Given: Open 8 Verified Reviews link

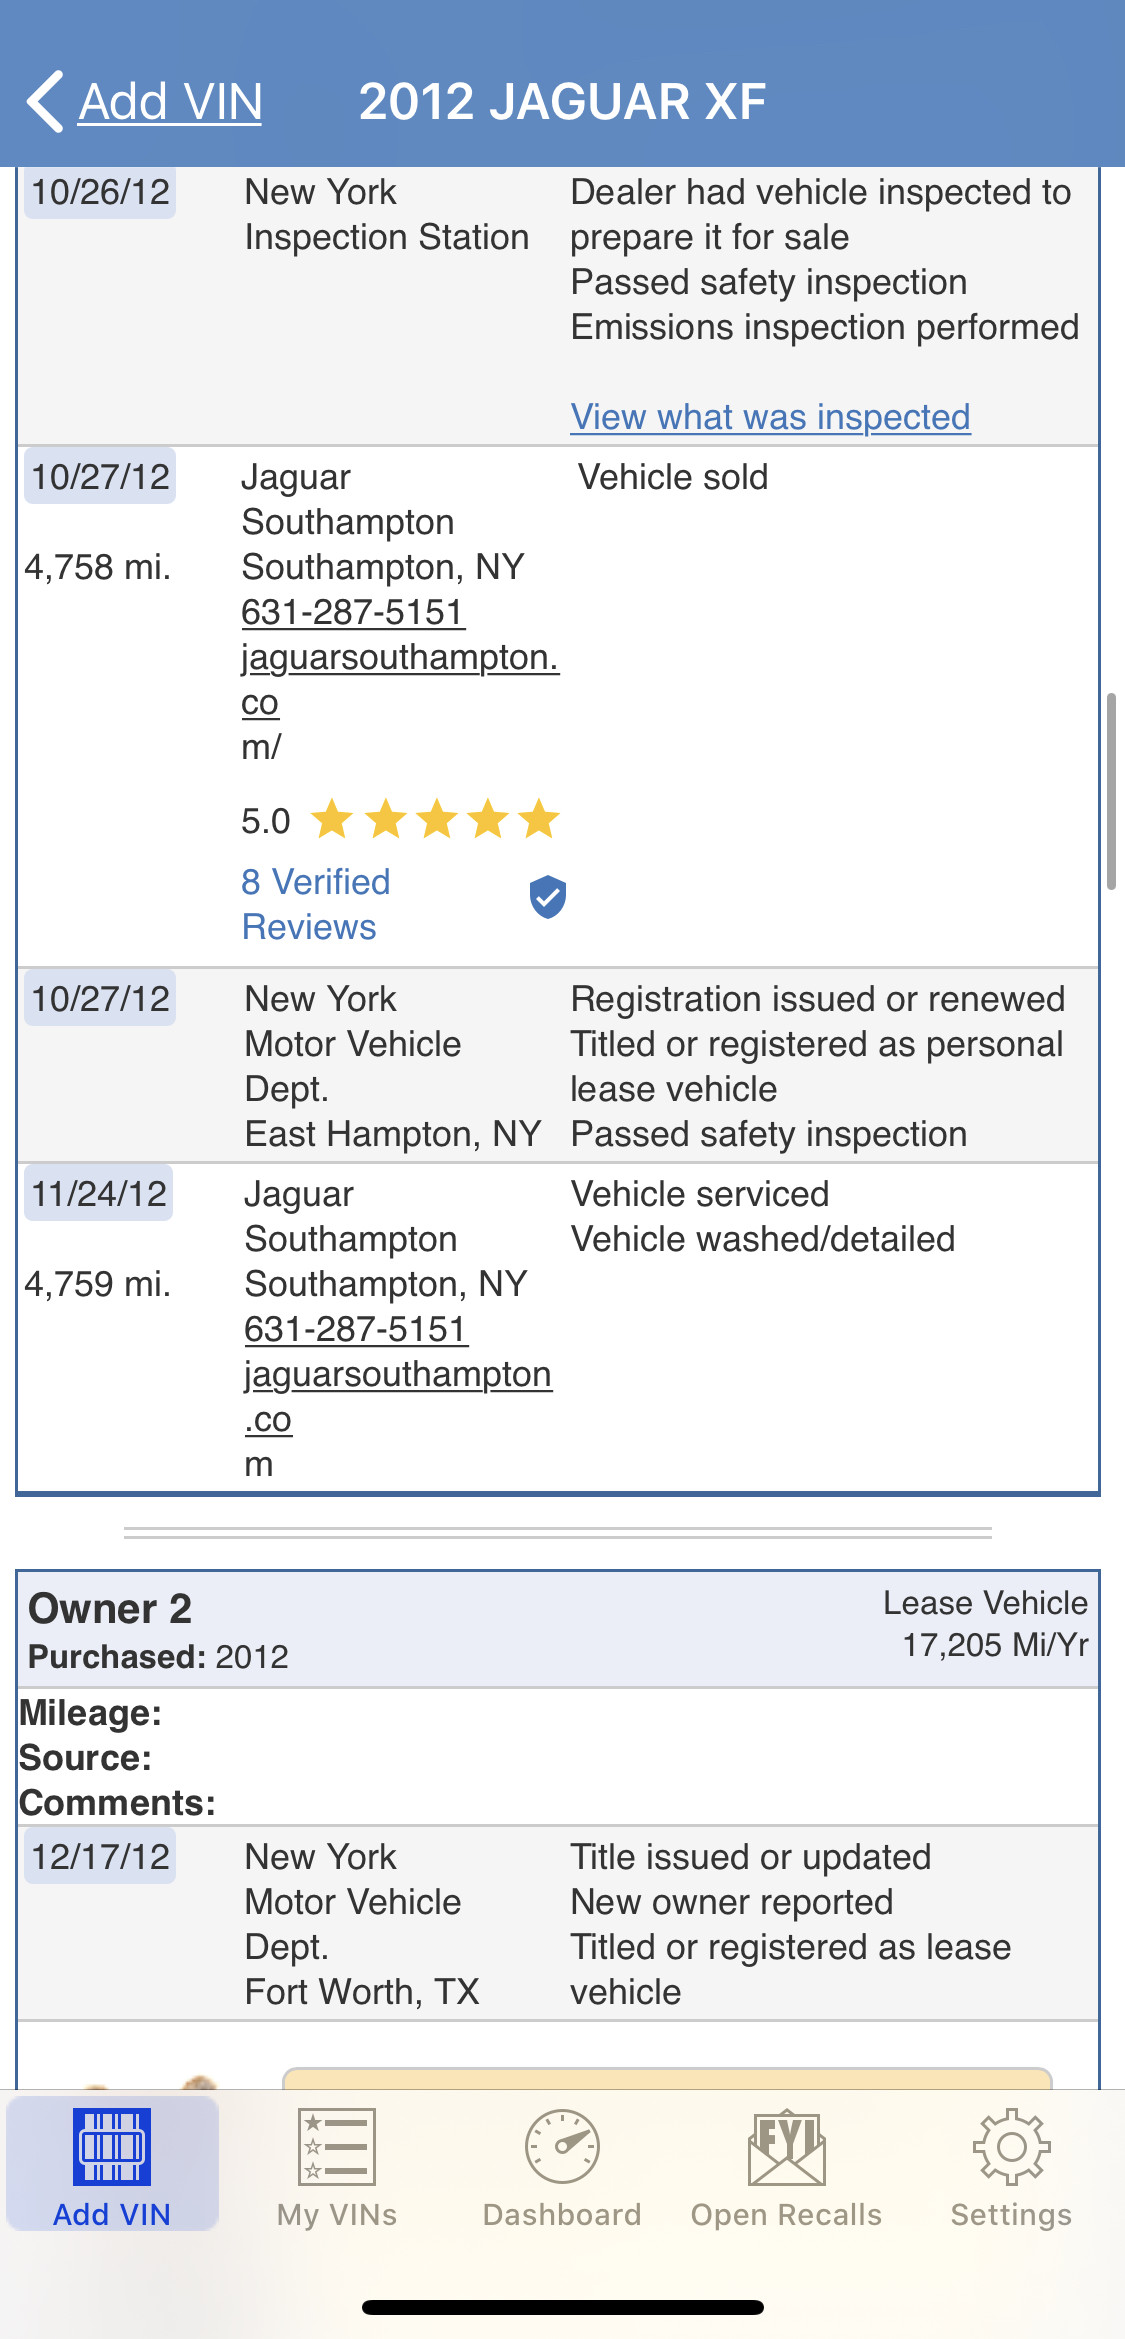Looking at the screenshot, I should [316, 904].
